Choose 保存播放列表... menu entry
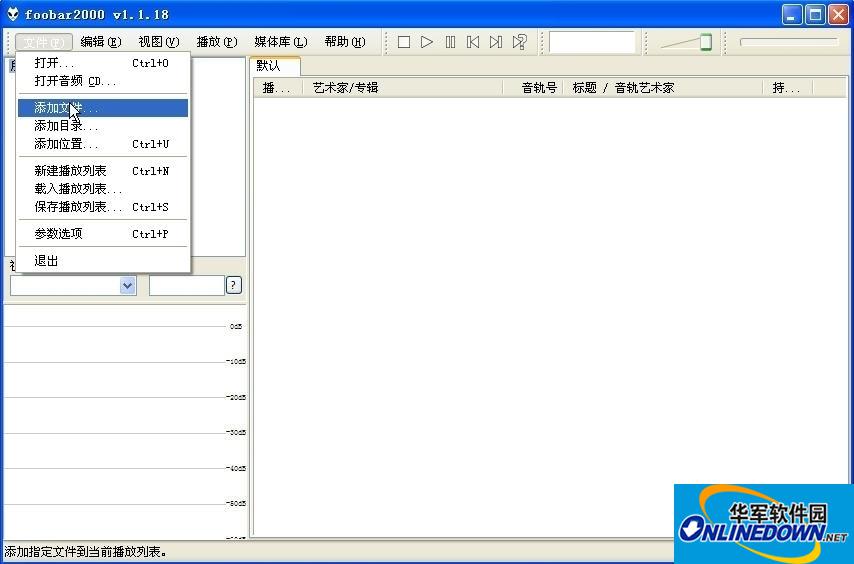This screenshot has width=854, height=564. point(103,207)
